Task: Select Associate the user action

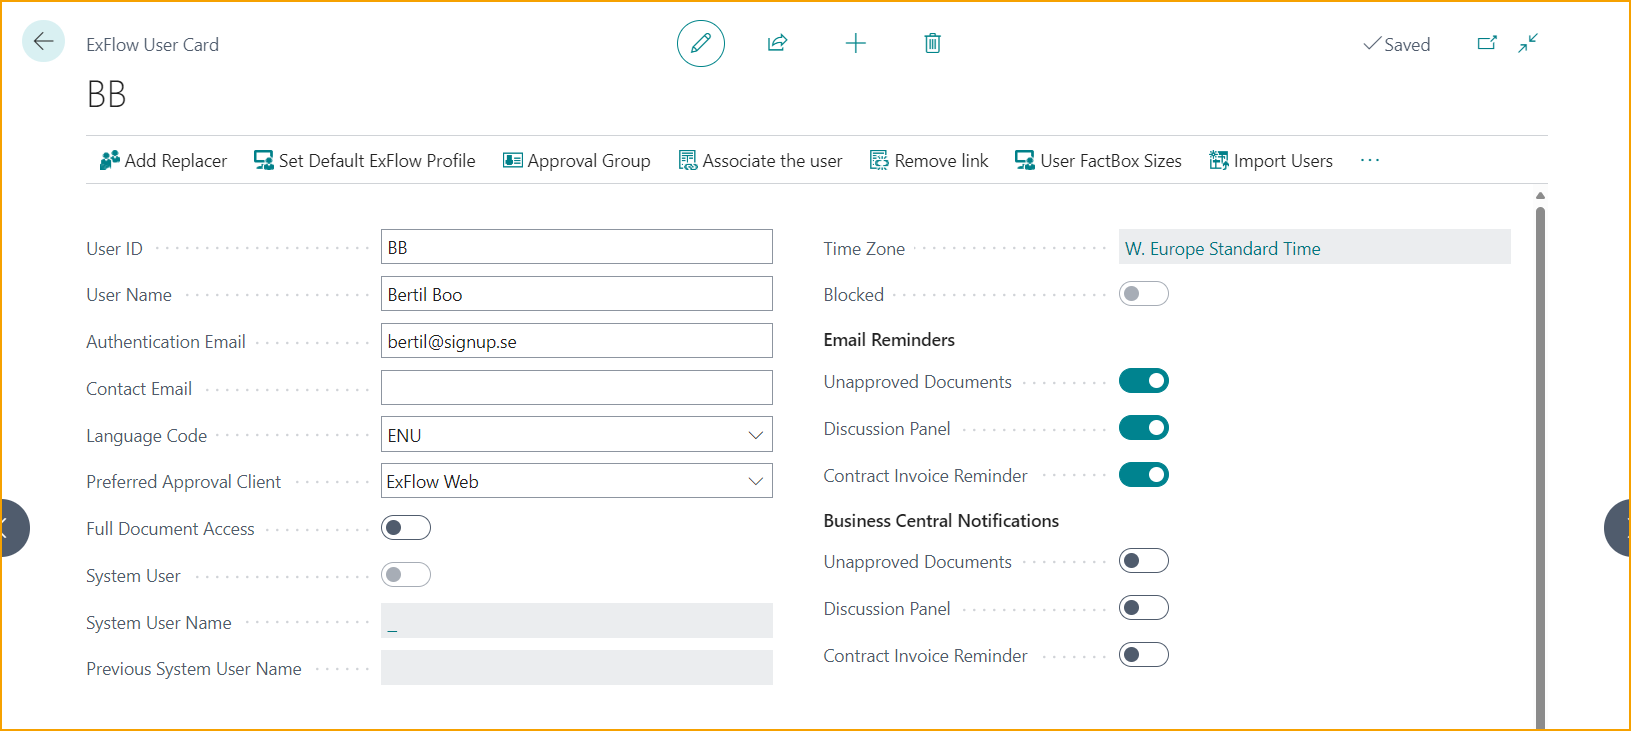Action: tap(760, 160)
